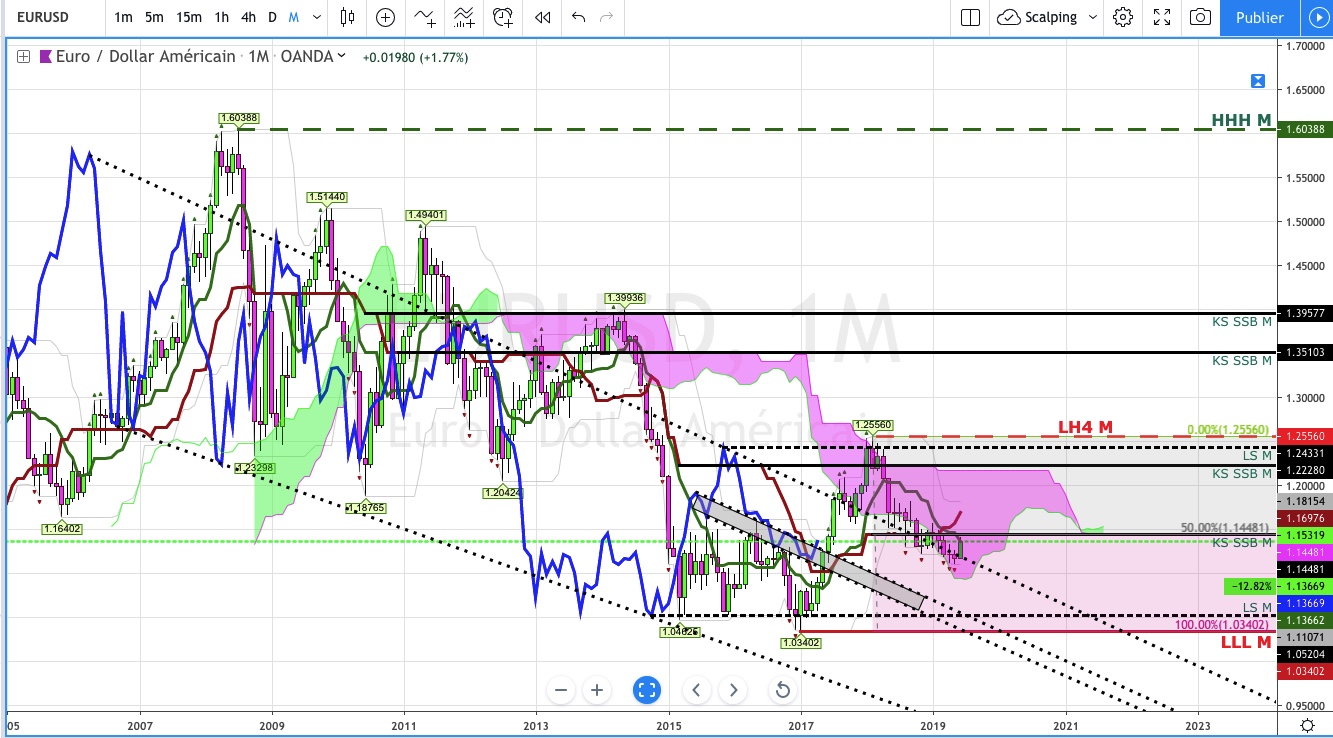Click the Publier button
The height and width of the screenshot is (738, 1333).
coord(1259,17)
